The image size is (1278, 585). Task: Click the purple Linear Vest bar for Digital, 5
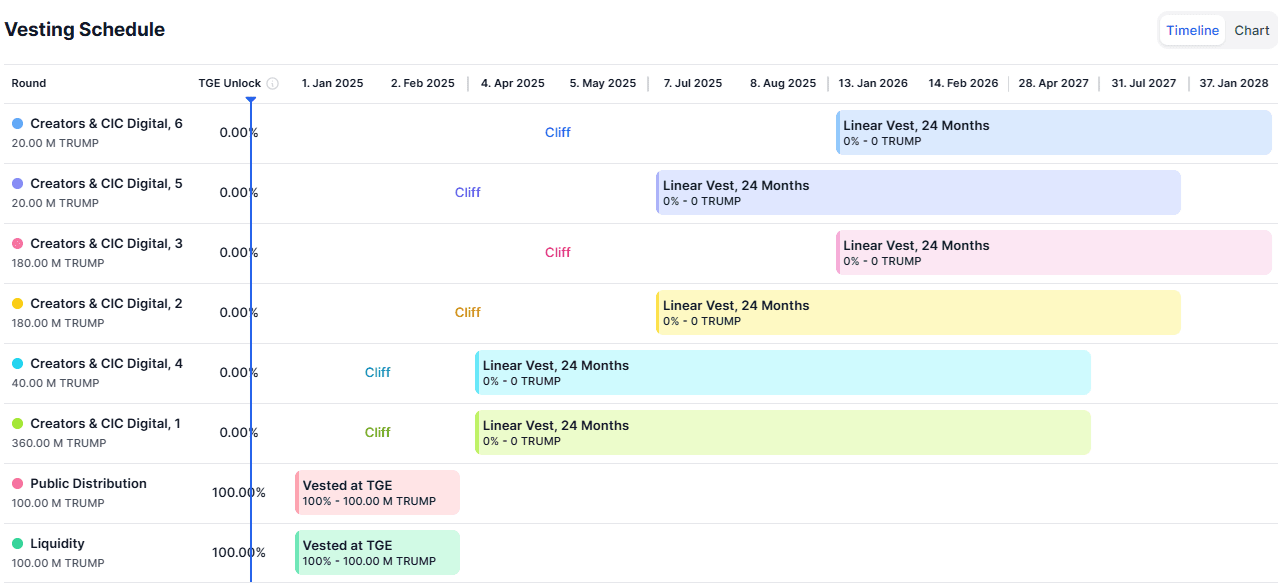918,193
